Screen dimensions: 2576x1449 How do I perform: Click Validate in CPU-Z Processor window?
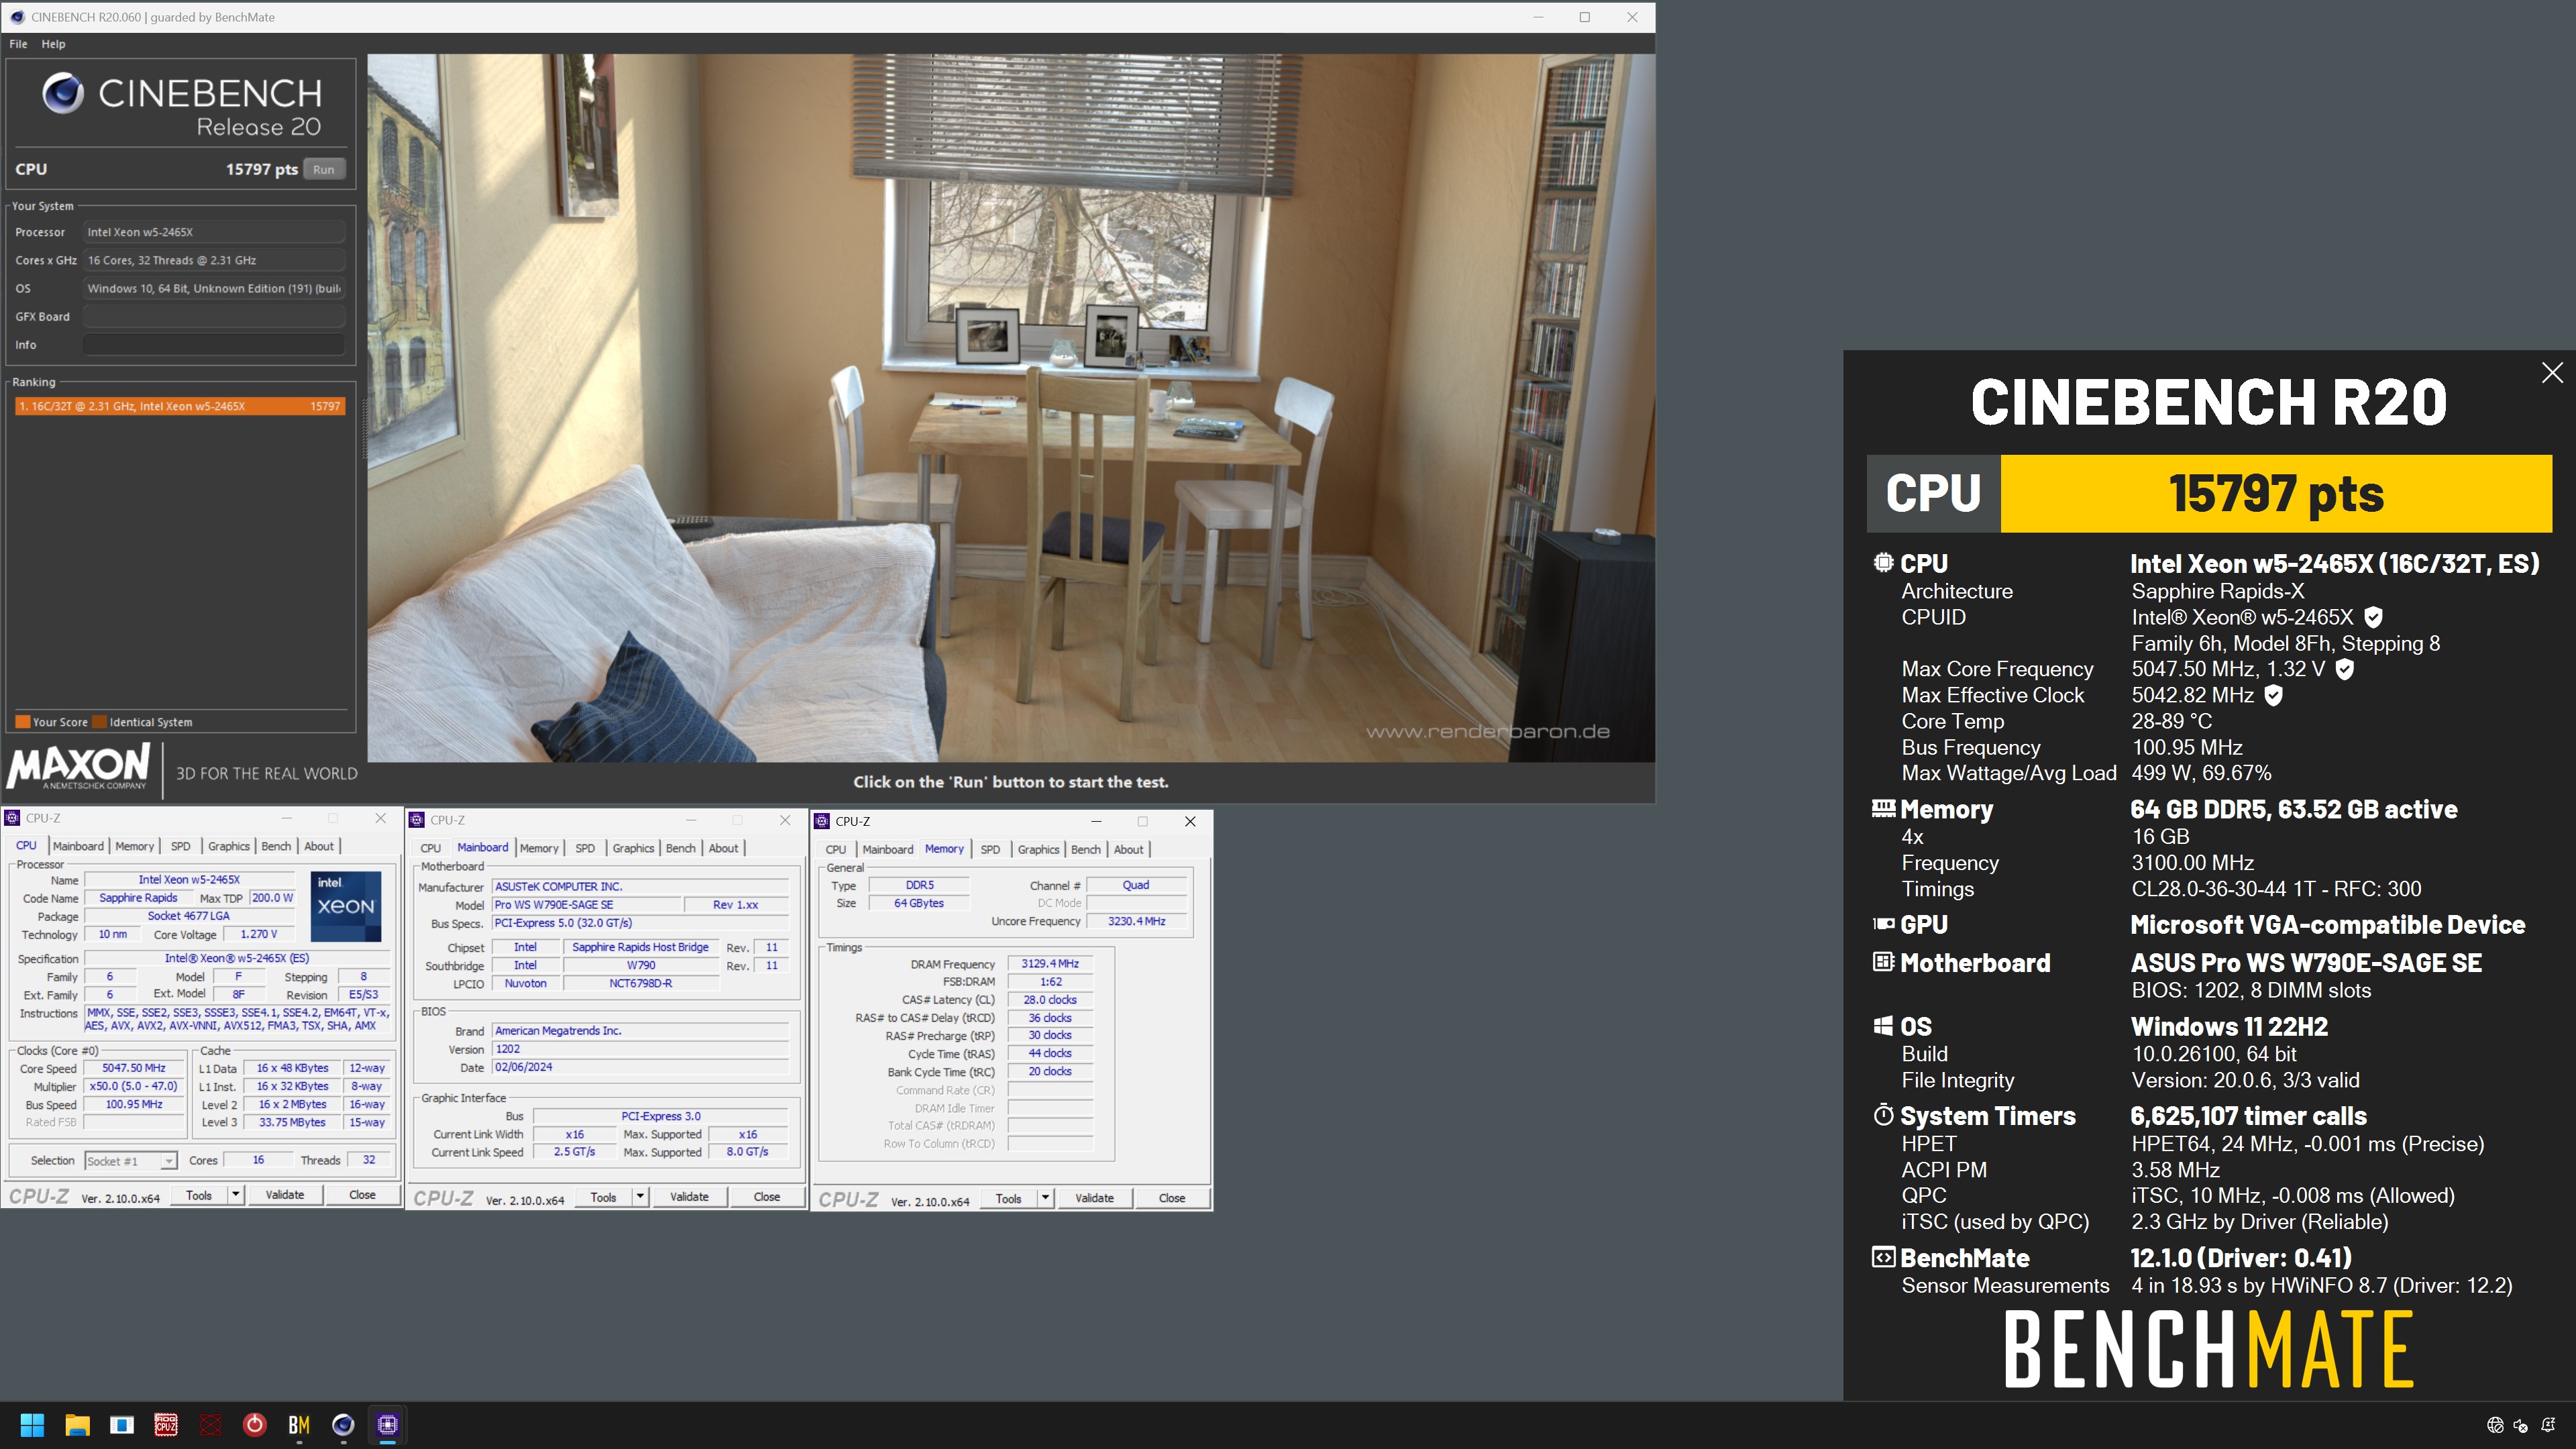coord(284,1195)
